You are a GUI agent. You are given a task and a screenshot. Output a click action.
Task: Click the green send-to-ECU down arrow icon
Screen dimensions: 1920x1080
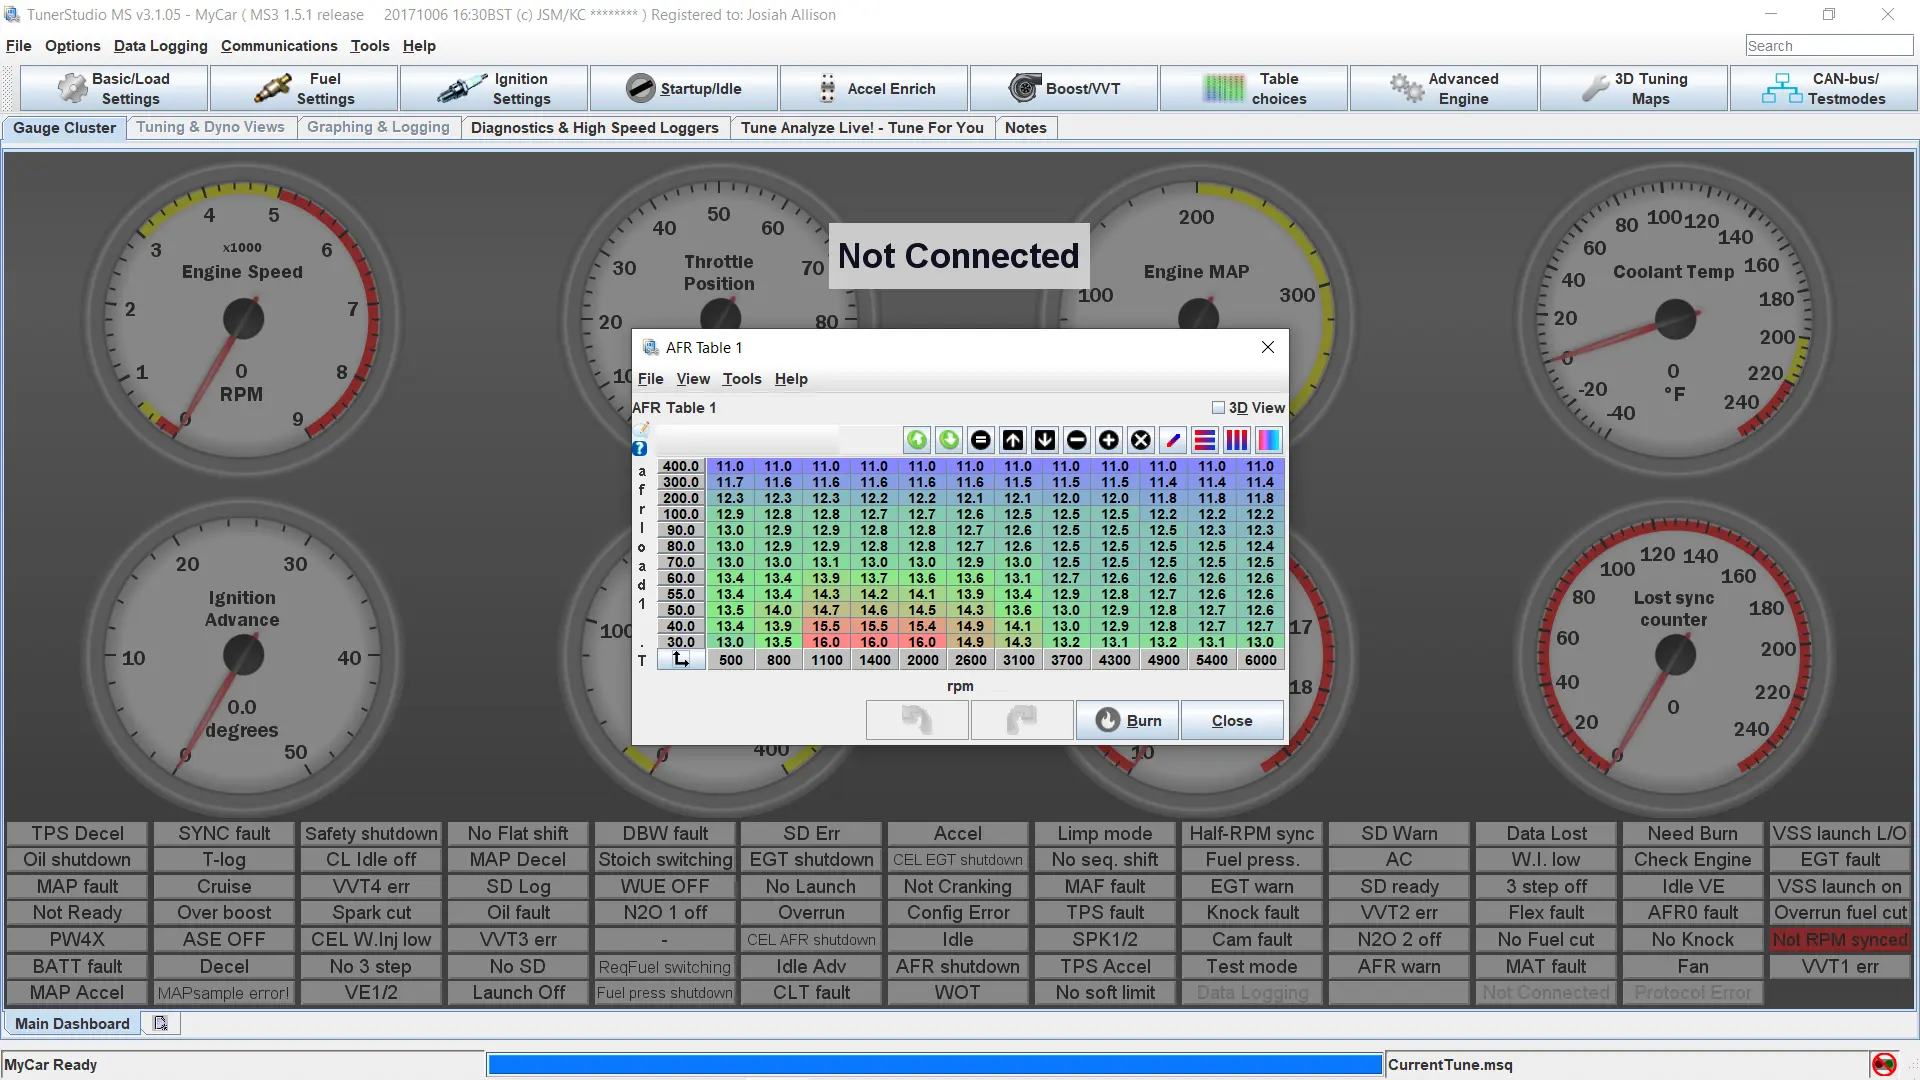tap(949, 440)
